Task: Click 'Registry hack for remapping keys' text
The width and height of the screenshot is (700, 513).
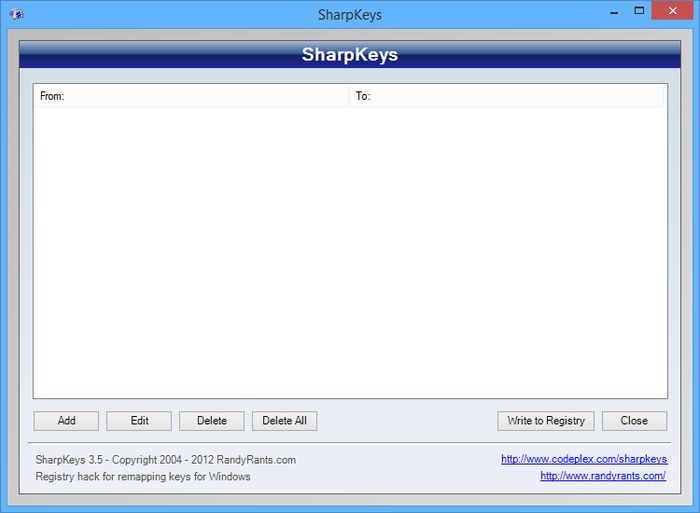Action: [x=143, y=476]
